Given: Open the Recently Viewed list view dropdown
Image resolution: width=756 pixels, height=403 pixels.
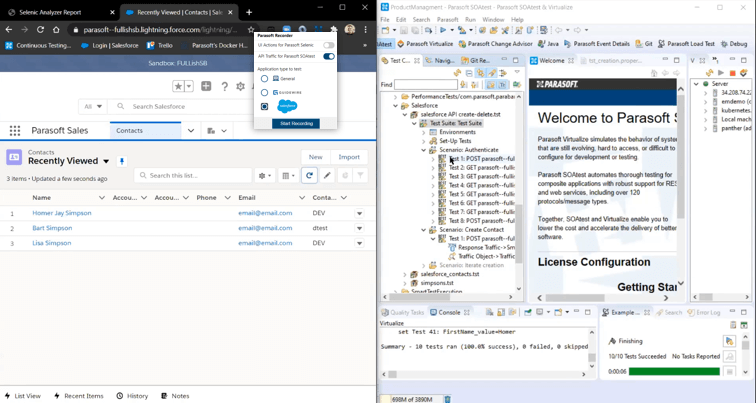Looking at the screenshot, I should point(106,161).
